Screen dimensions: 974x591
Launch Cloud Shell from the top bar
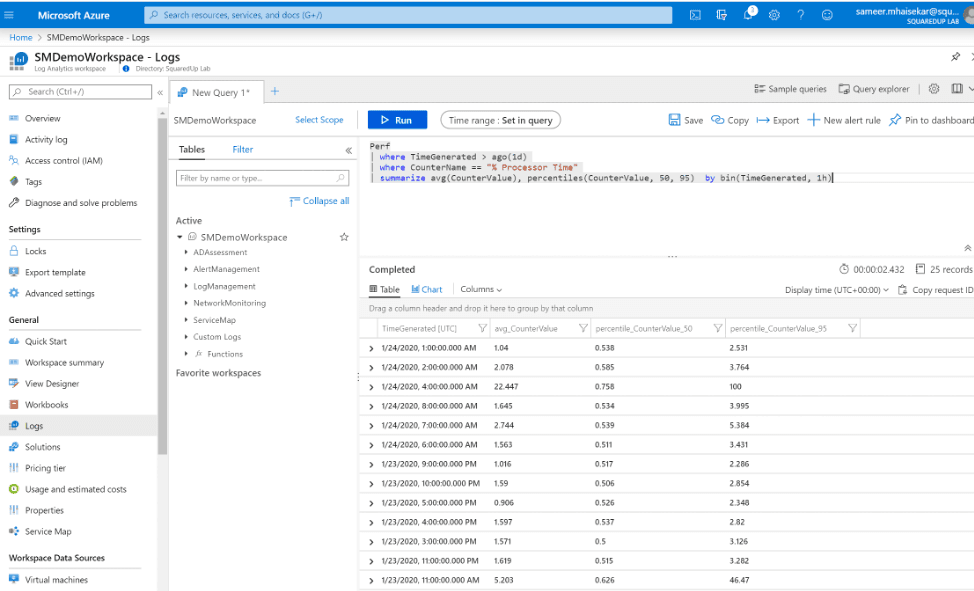695,15
